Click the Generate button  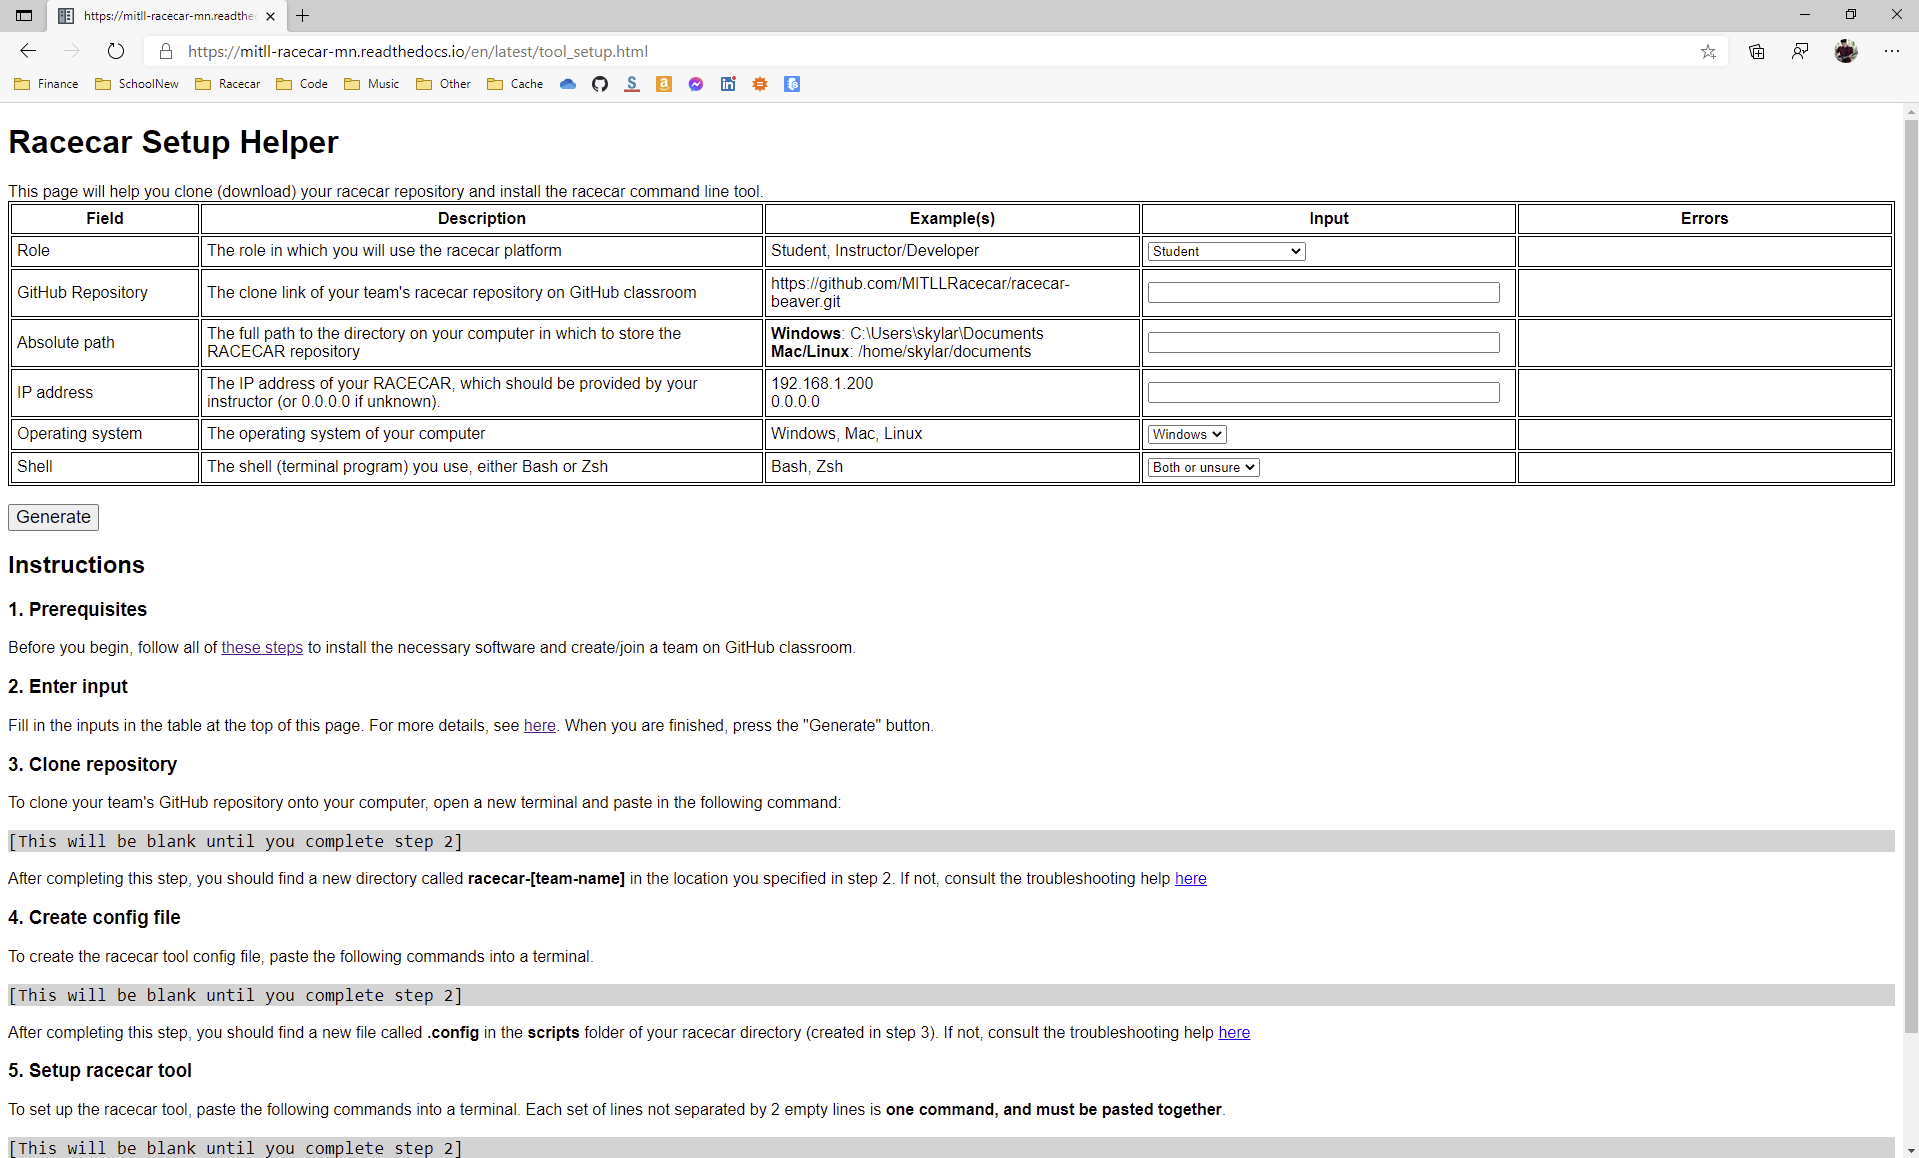[53, 517]
